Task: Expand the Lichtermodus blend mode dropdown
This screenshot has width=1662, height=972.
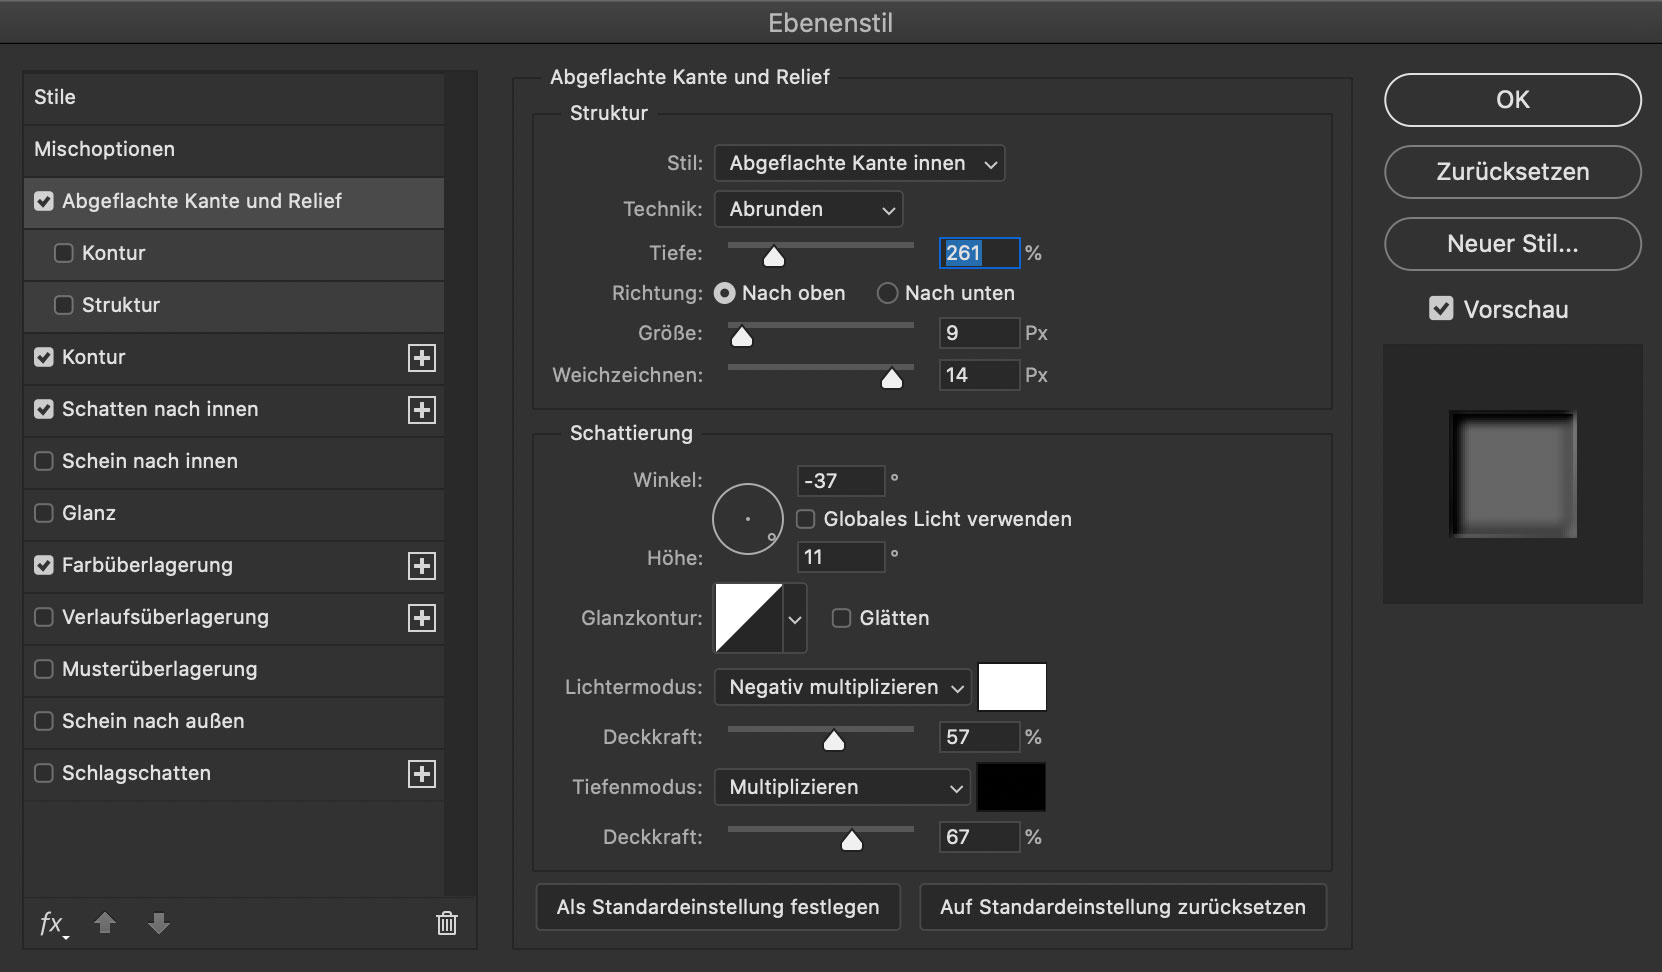Action: point(842,687)
